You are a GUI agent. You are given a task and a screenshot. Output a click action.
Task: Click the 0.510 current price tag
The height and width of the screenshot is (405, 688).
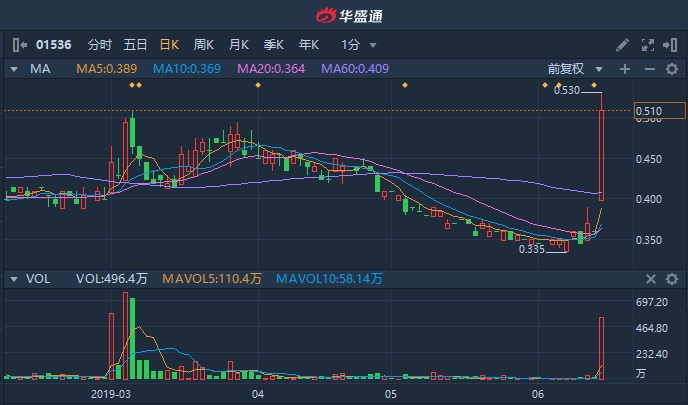click(x=660, y=111)
